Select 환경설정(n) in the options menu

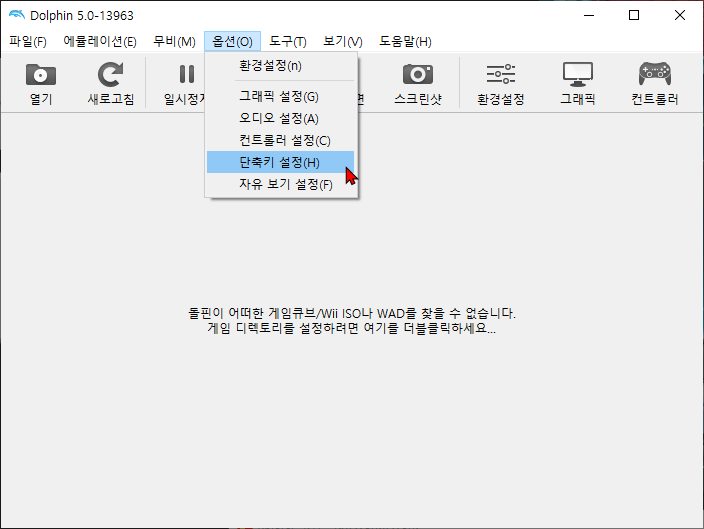[281, 66]
